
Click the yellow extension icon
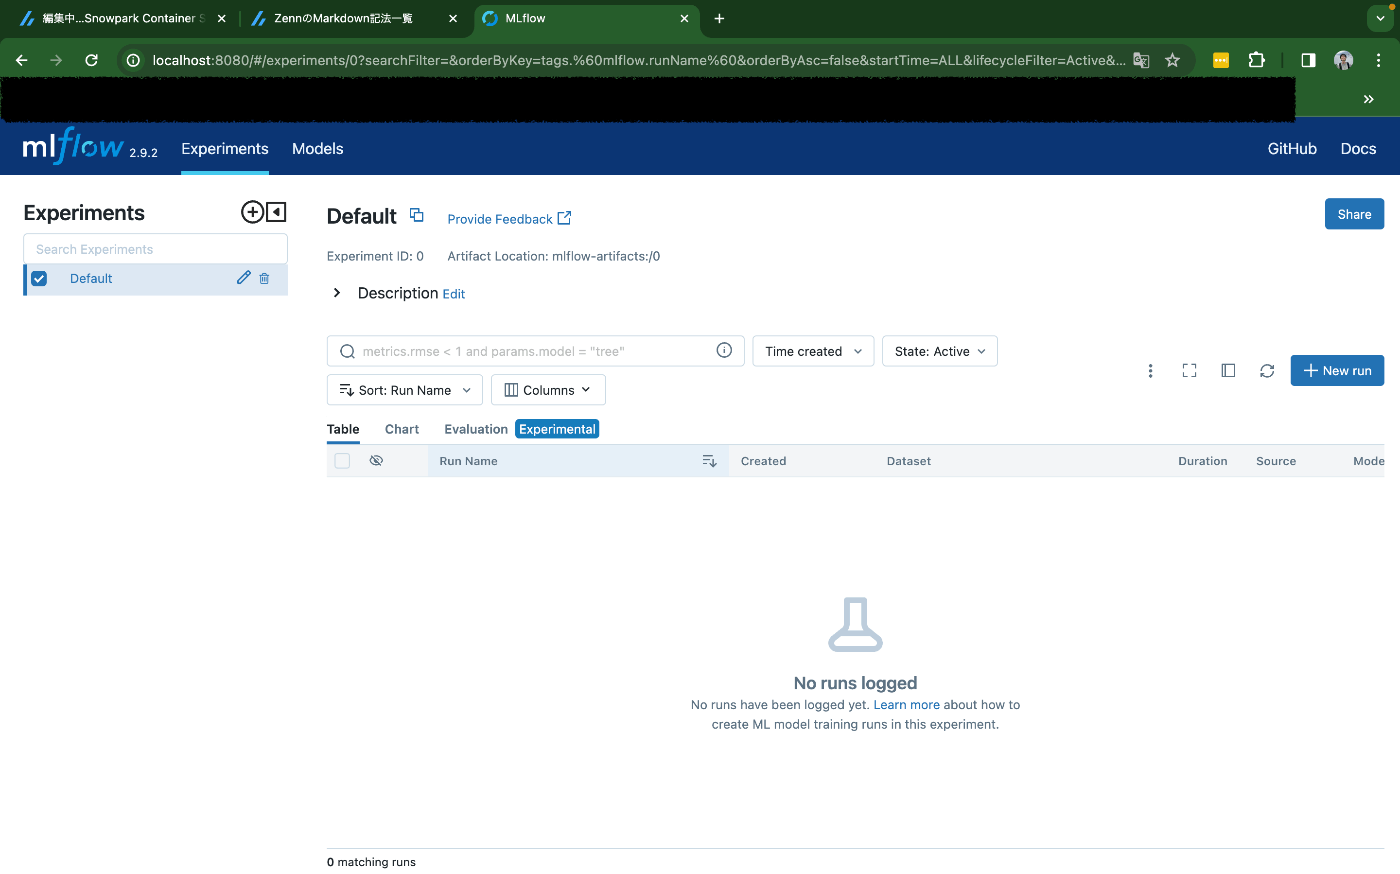point(1221,60)
